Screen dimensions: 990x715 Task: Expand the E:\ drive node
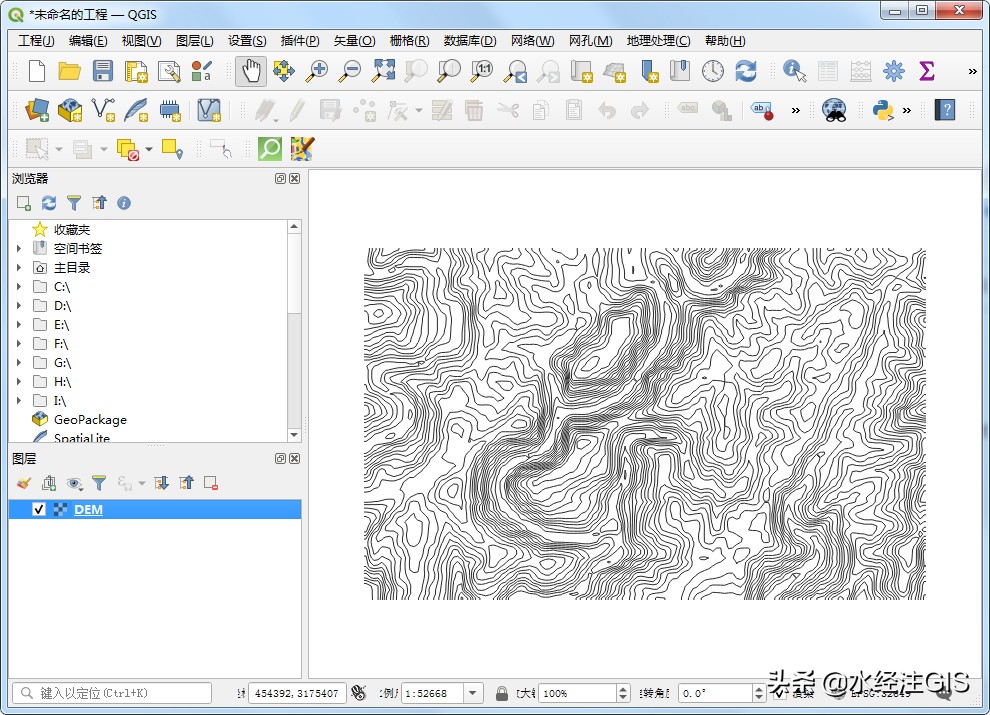(x=19, y=324)
